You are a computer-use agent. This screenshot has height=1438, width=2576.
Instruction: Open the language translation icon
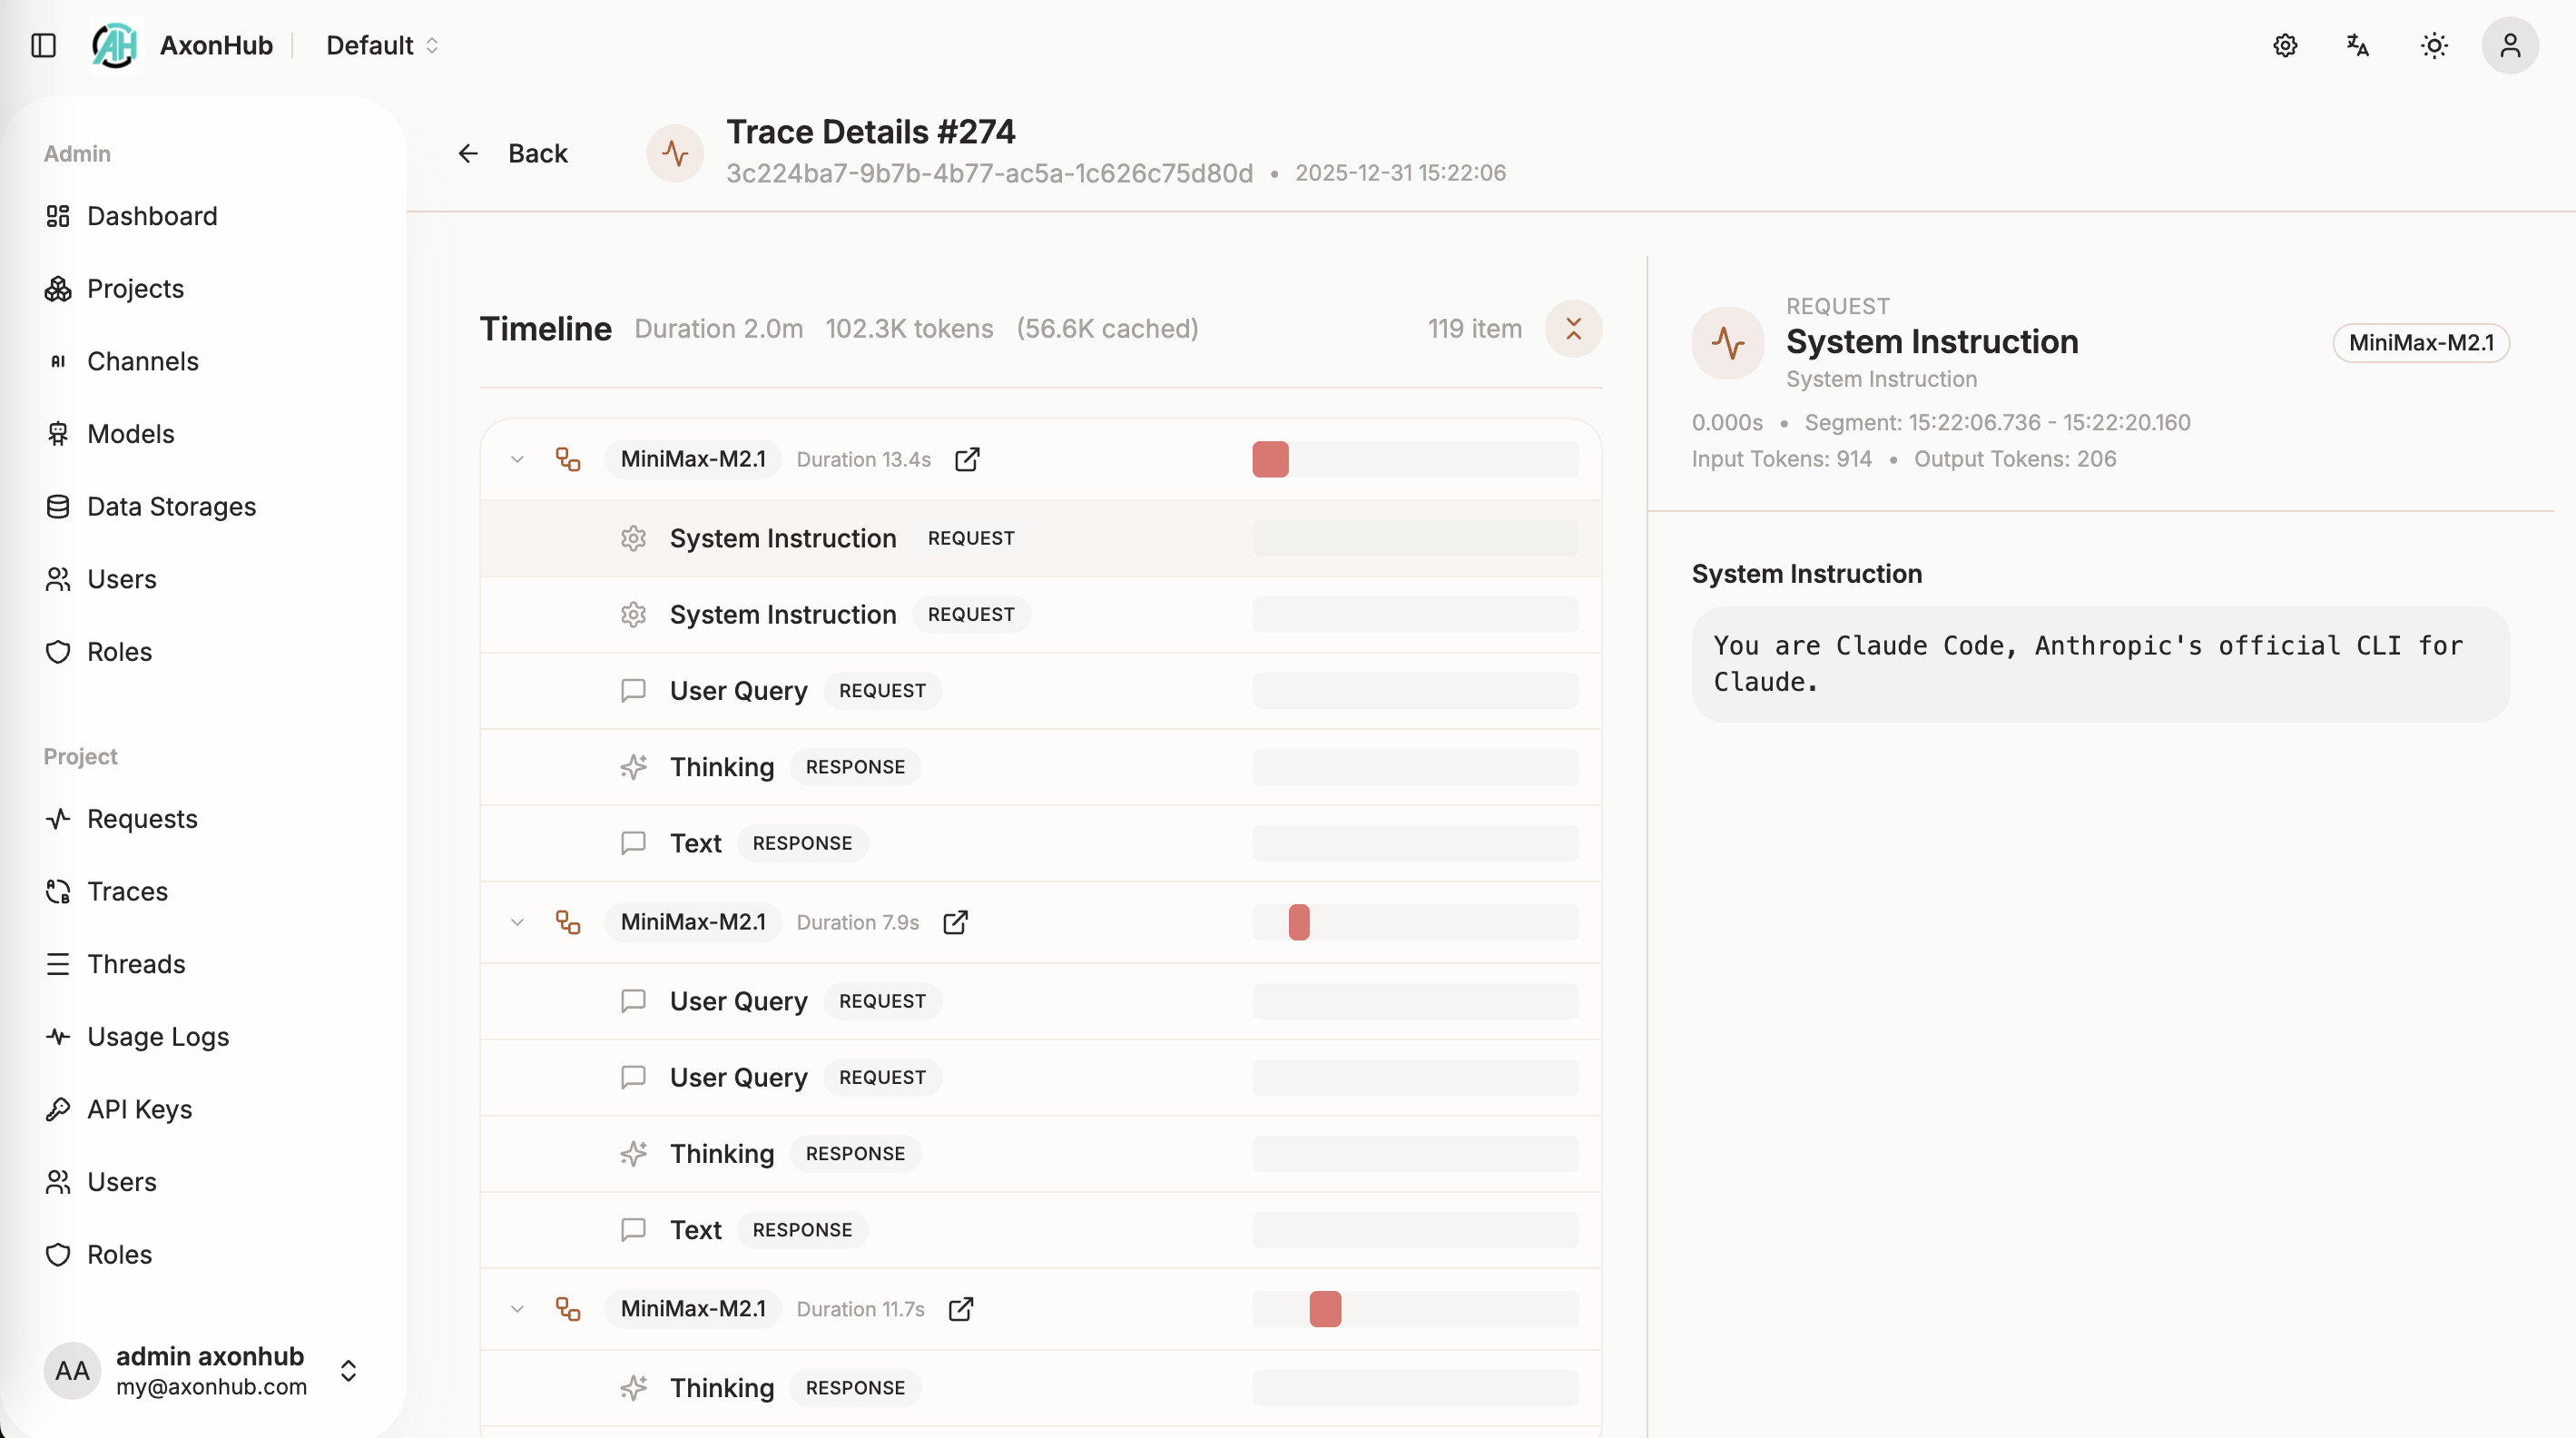tap(2357, 45)
